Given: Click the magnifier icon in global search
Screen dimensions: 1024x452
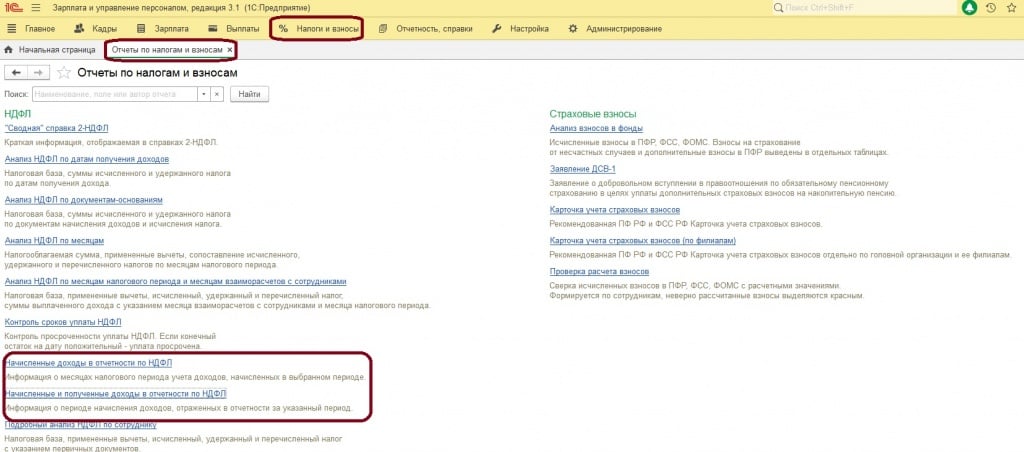Looking at the screenshot, I should click(778, 8).
